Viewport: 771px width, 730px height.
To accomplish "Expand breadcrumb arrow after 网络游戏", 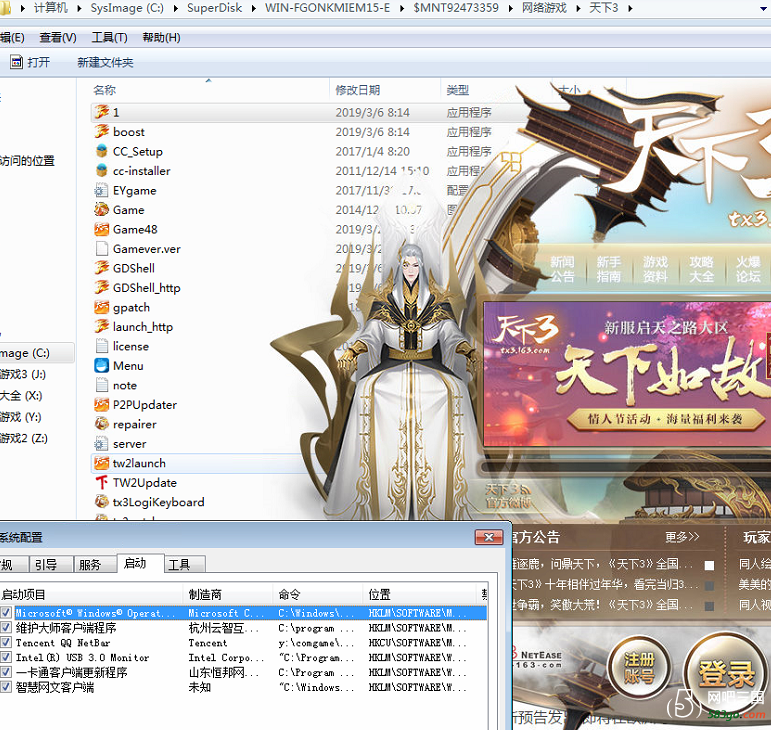I will click(x=578, y=8).
